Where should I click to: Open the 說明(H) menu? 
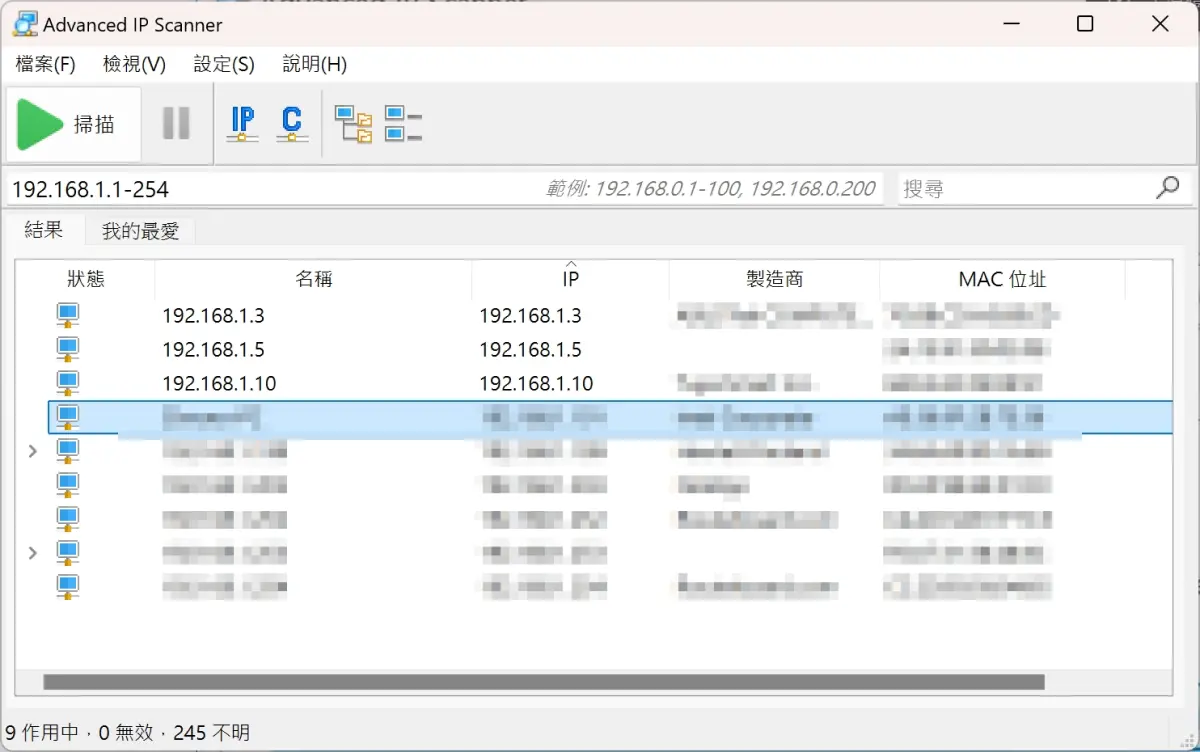point(315,64)
